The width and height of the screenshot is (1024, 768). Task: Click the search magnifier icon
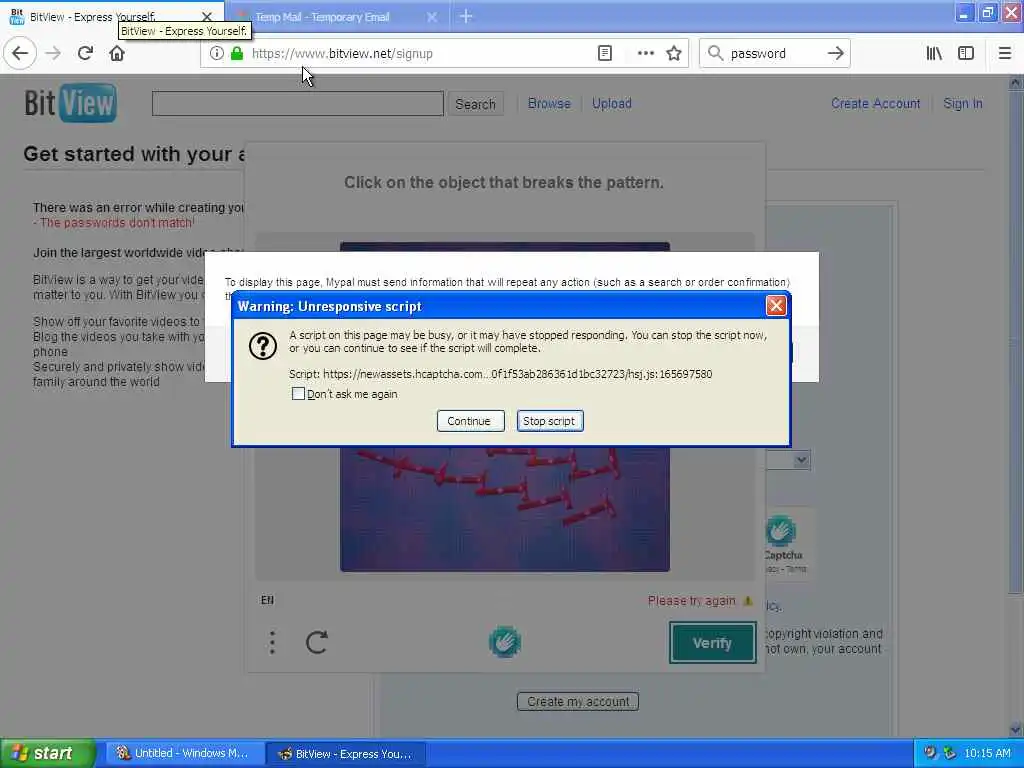(x=716, y=54)
